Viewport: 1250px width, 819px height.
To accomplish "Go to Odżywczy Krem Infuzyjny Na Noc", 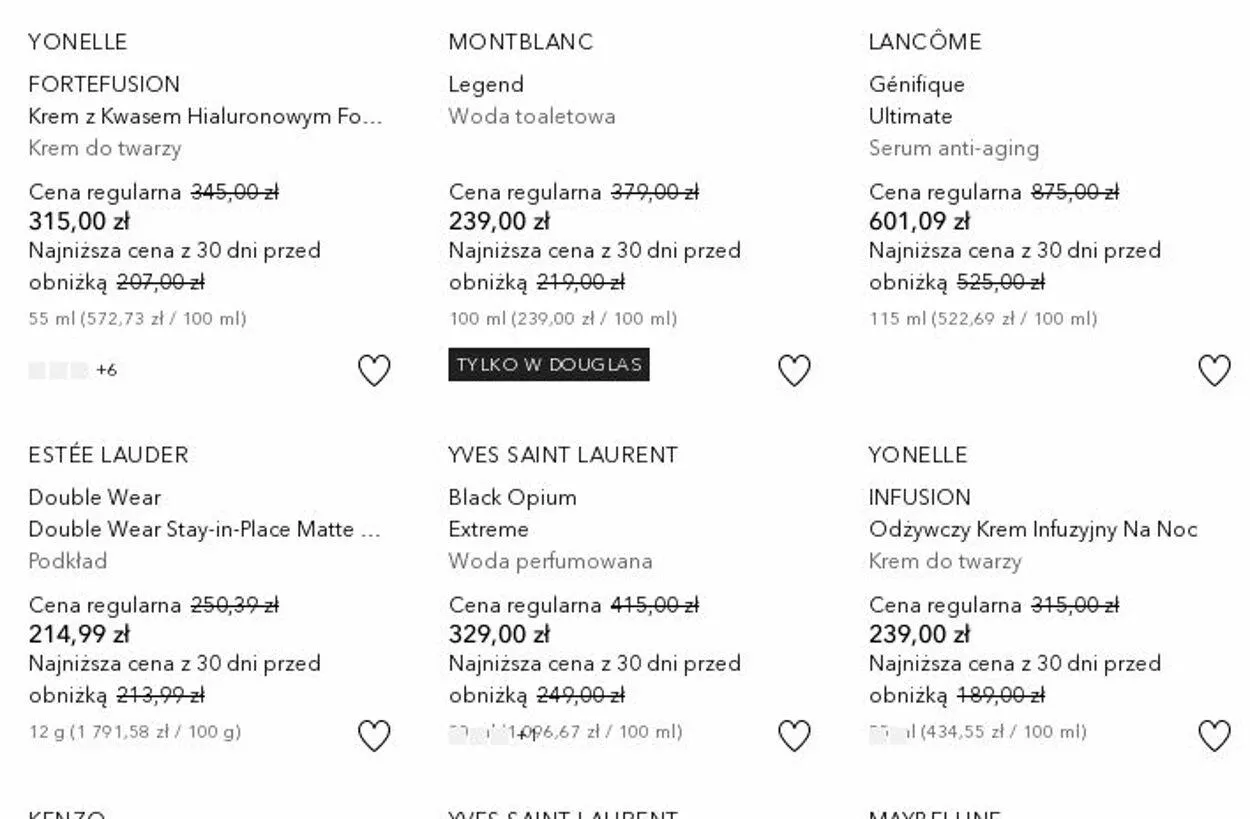I will [1032, 529].
